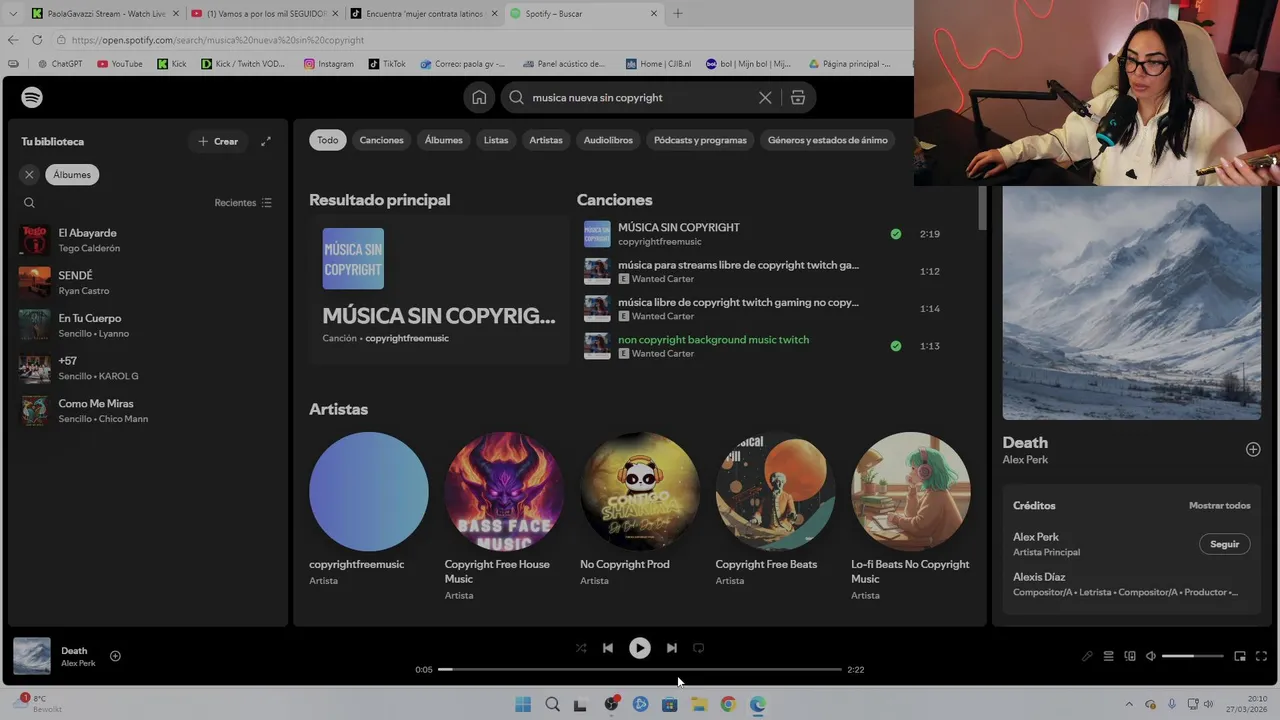Add Death to library from the now-playing bar
The width and height of the screenshot is (1280, 720).
(x=115, y=656)
